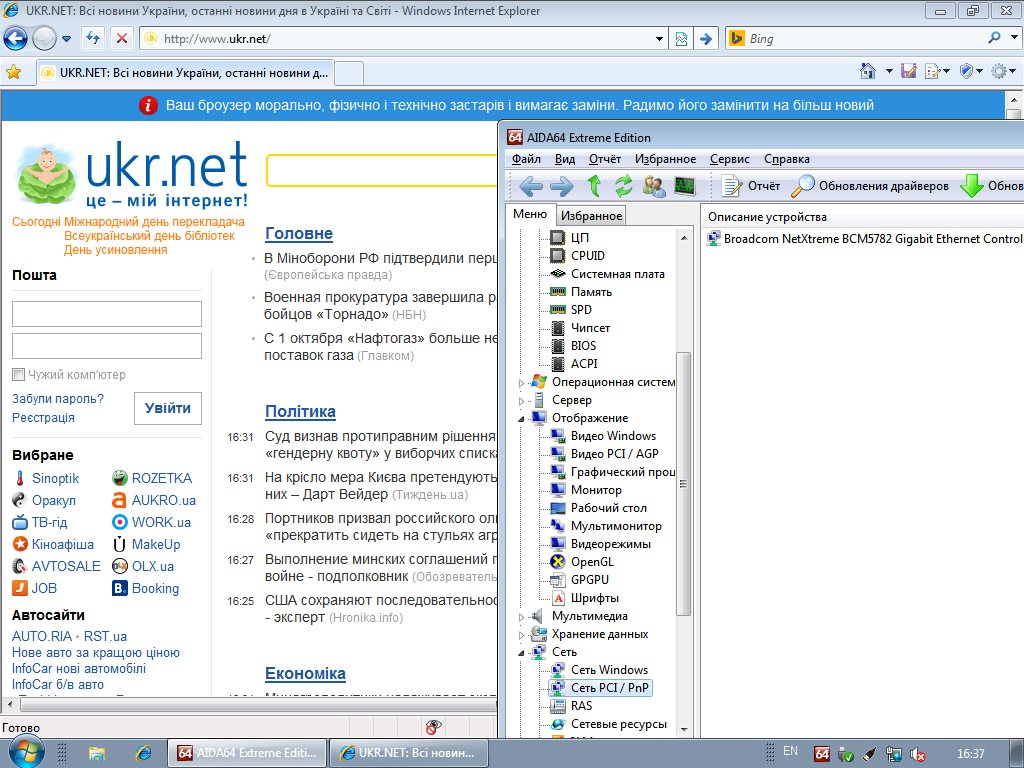Screen dimensions: 1024x768
Task: Open the Отчёт menu in AIDA64
Action: point(605,159)
